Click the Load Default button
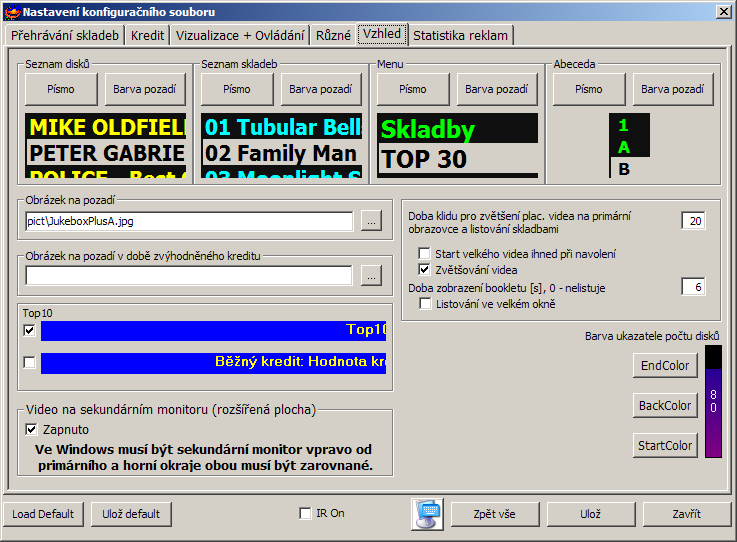The height and width of the screenshot is (542, 737). 43,514
